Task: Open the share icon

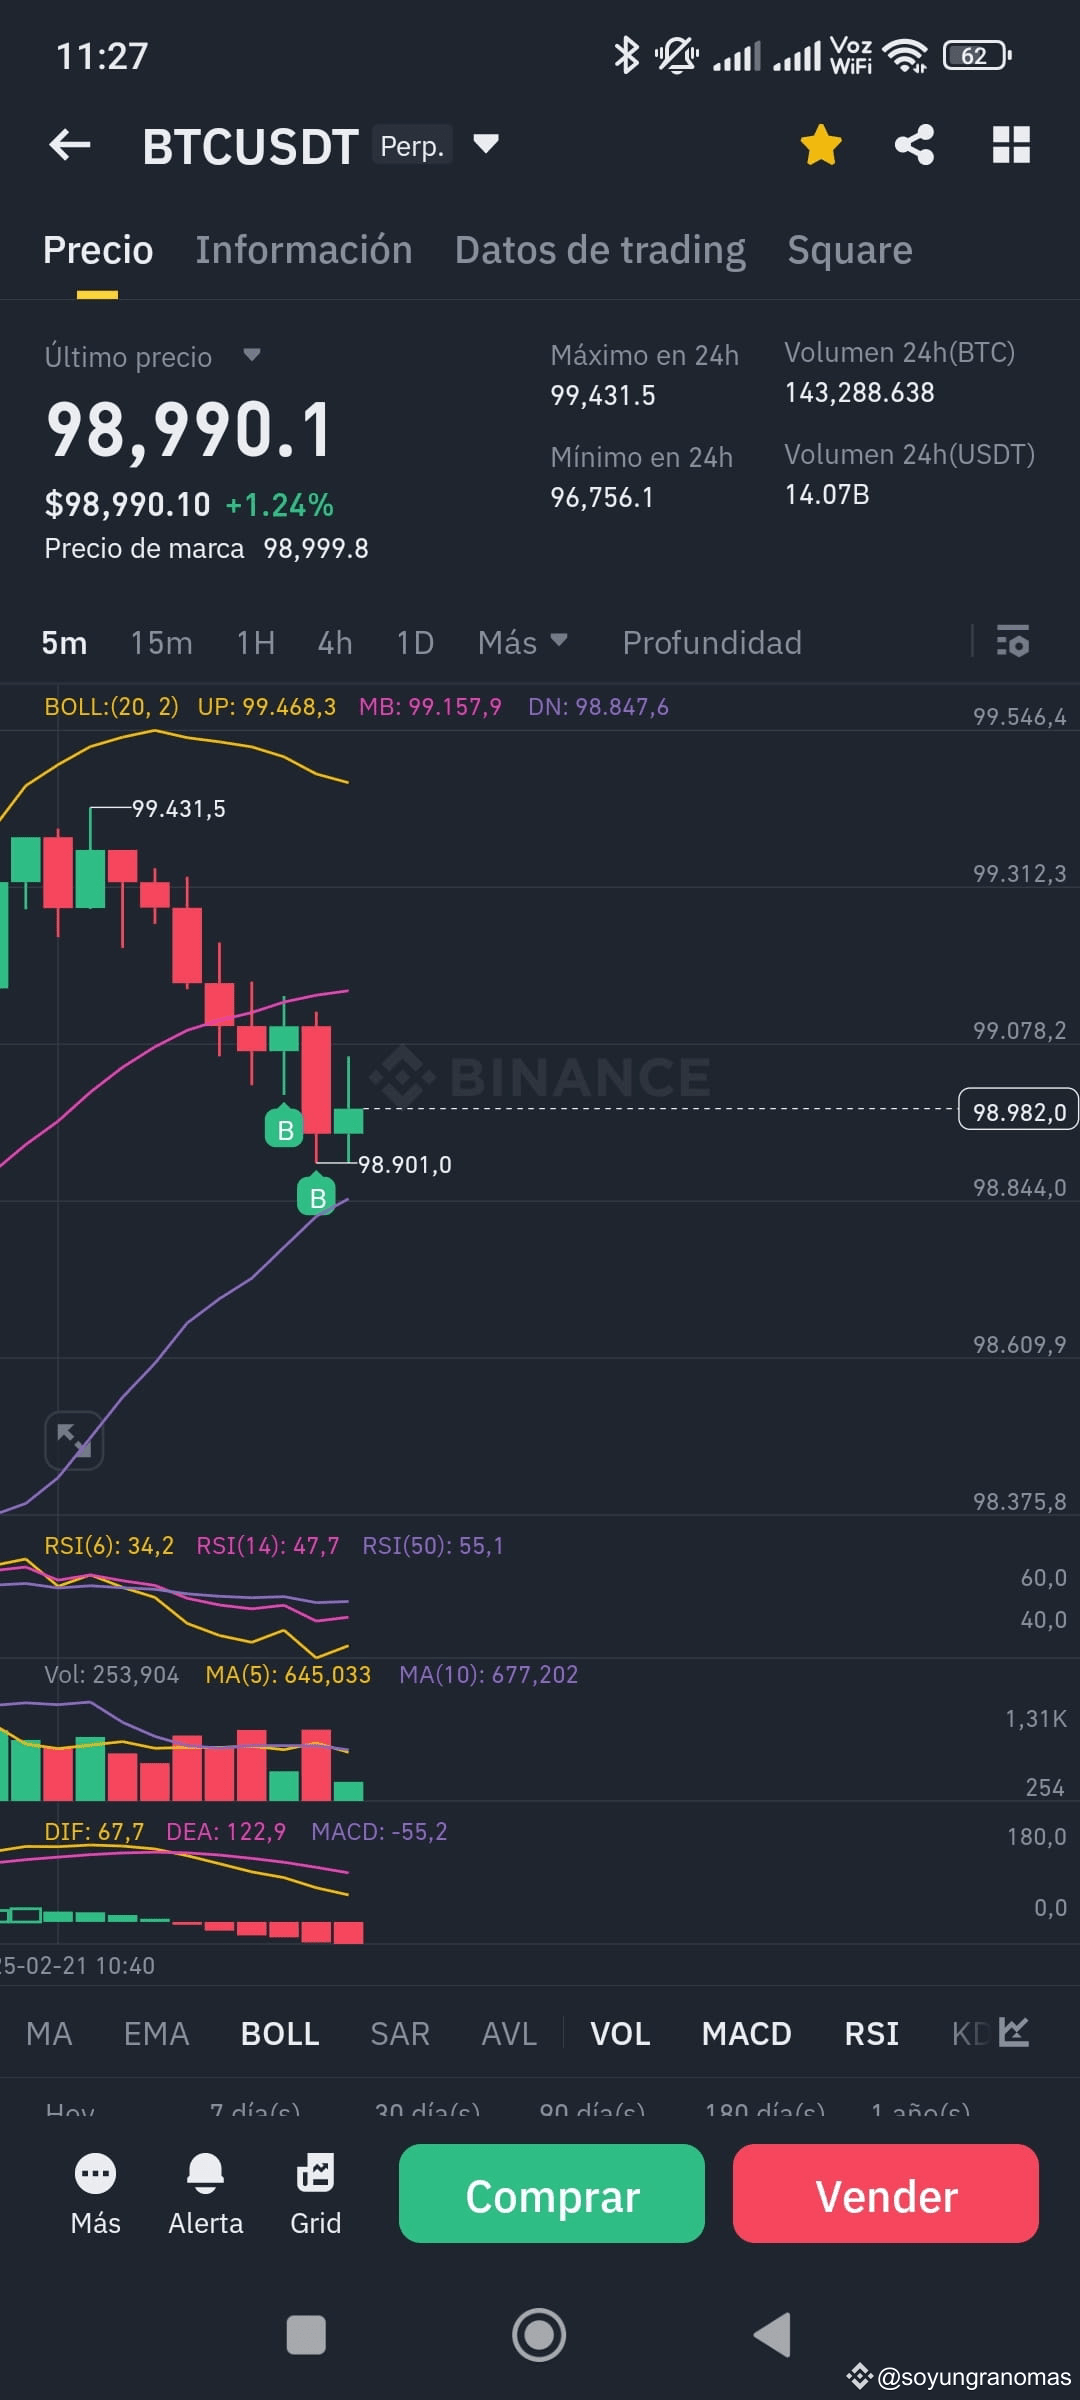Action: coord(914,145)
